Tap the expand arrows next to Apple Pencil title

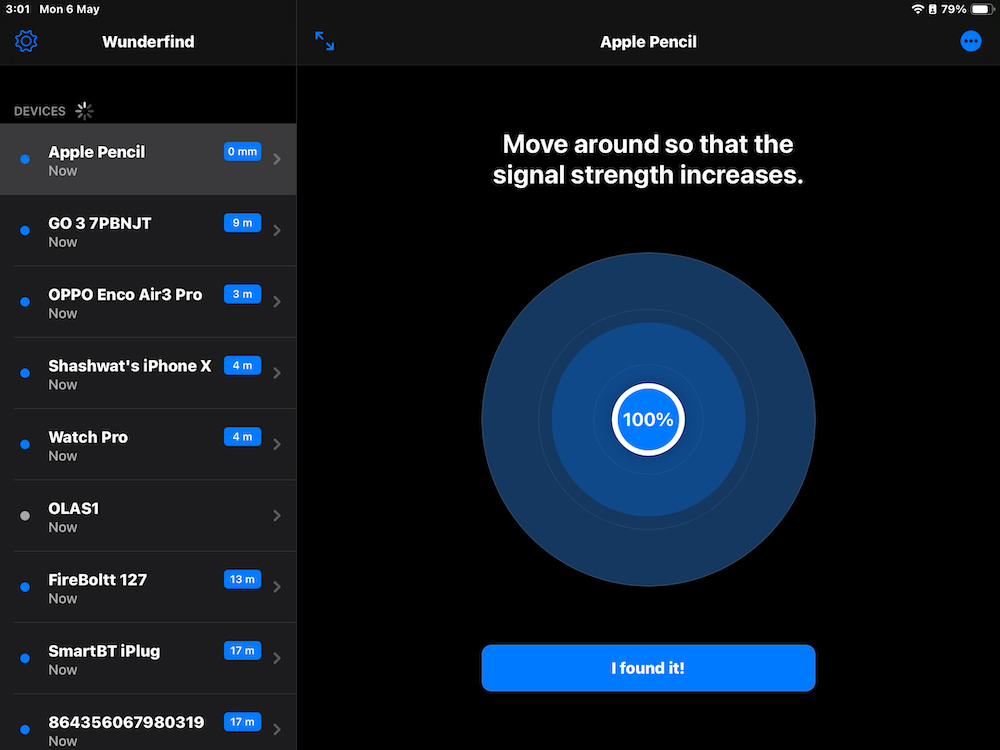(x=323, y=40)
